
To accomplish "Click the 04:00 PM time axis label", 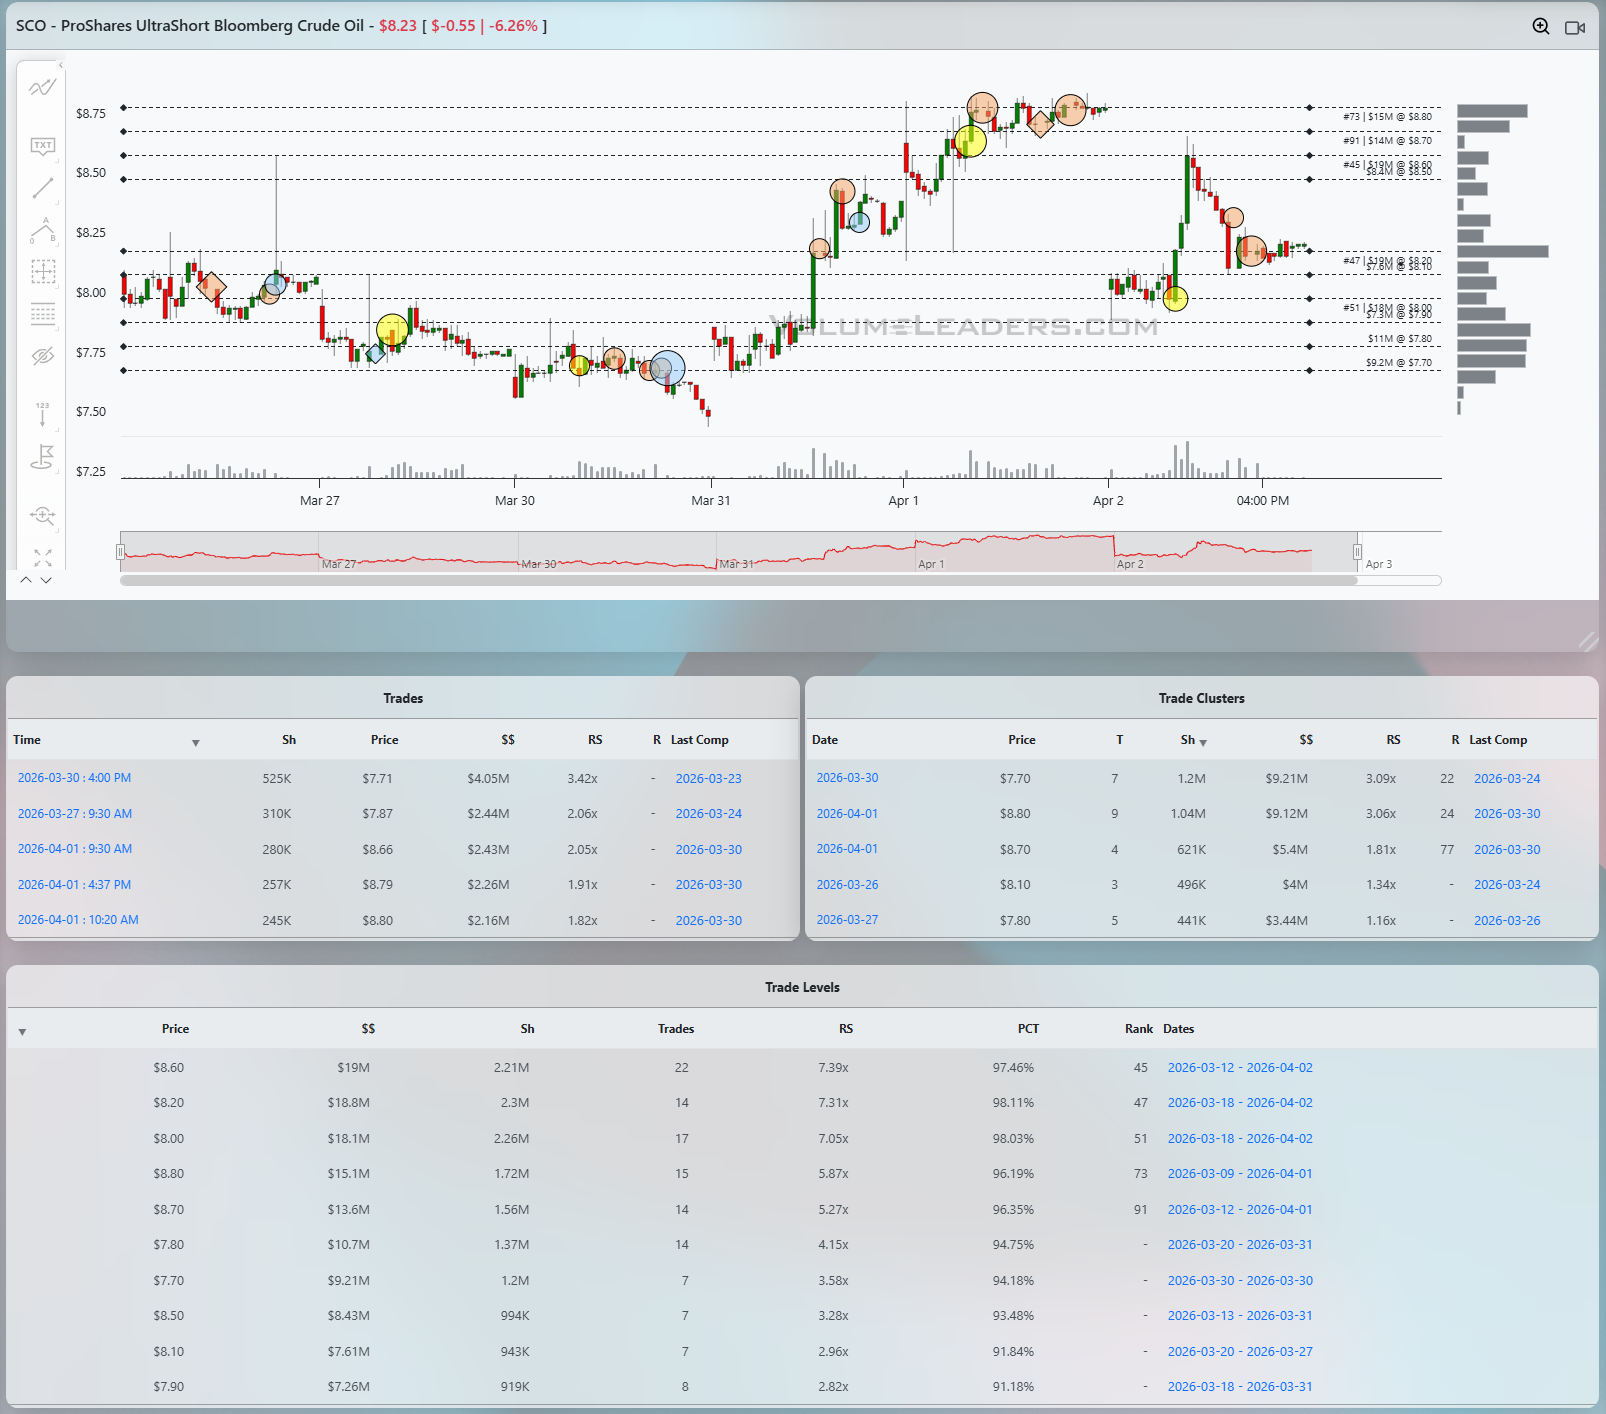I will [1262, 501].
